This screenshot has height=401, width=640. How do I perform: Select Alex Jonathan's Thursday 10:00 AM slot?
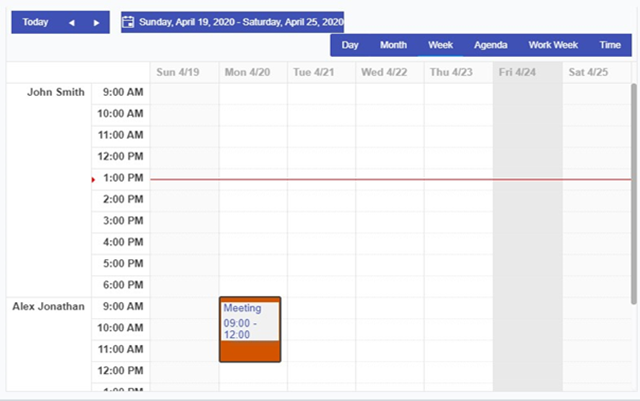pos(458,330)
